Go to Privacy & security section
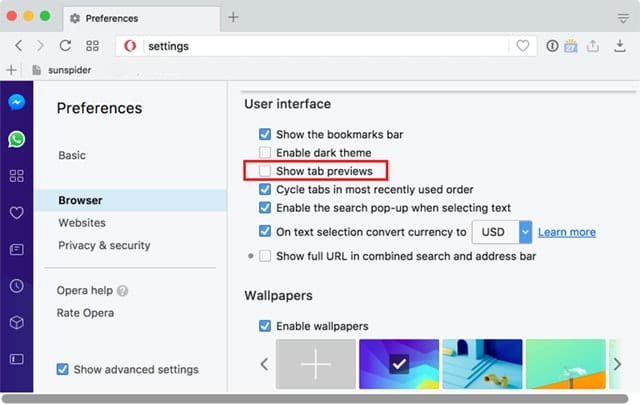 [104, 245]
